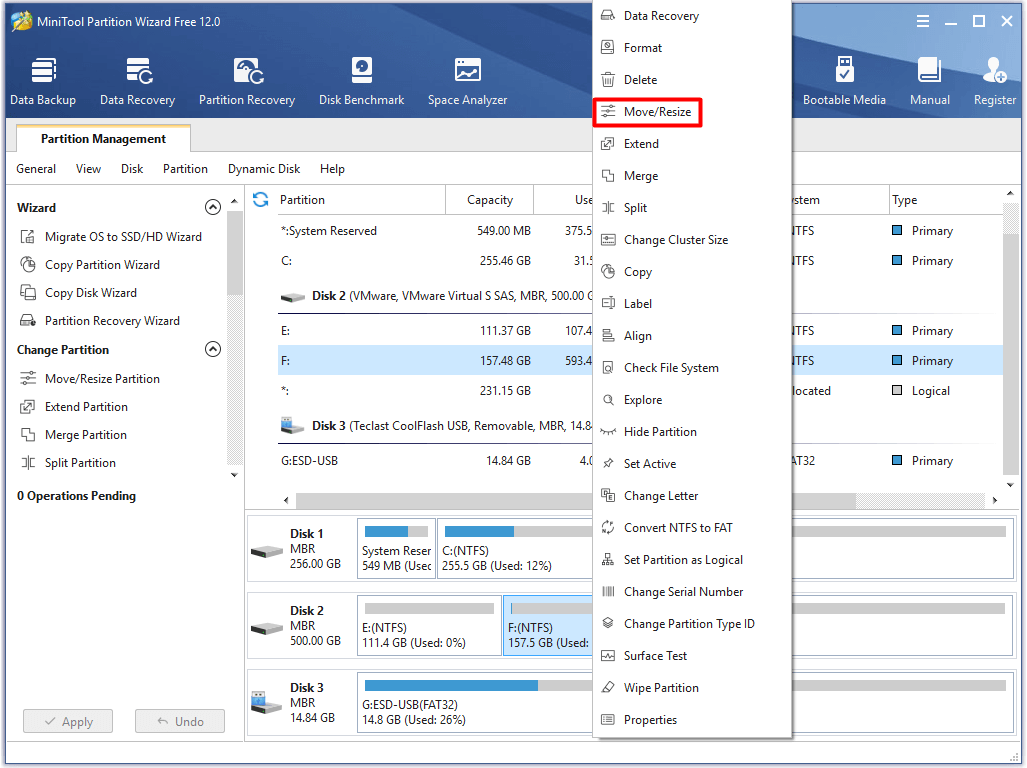Start Disk Benchmark
This screenshot has width=1027, height=768.
[x=362, y=82]
